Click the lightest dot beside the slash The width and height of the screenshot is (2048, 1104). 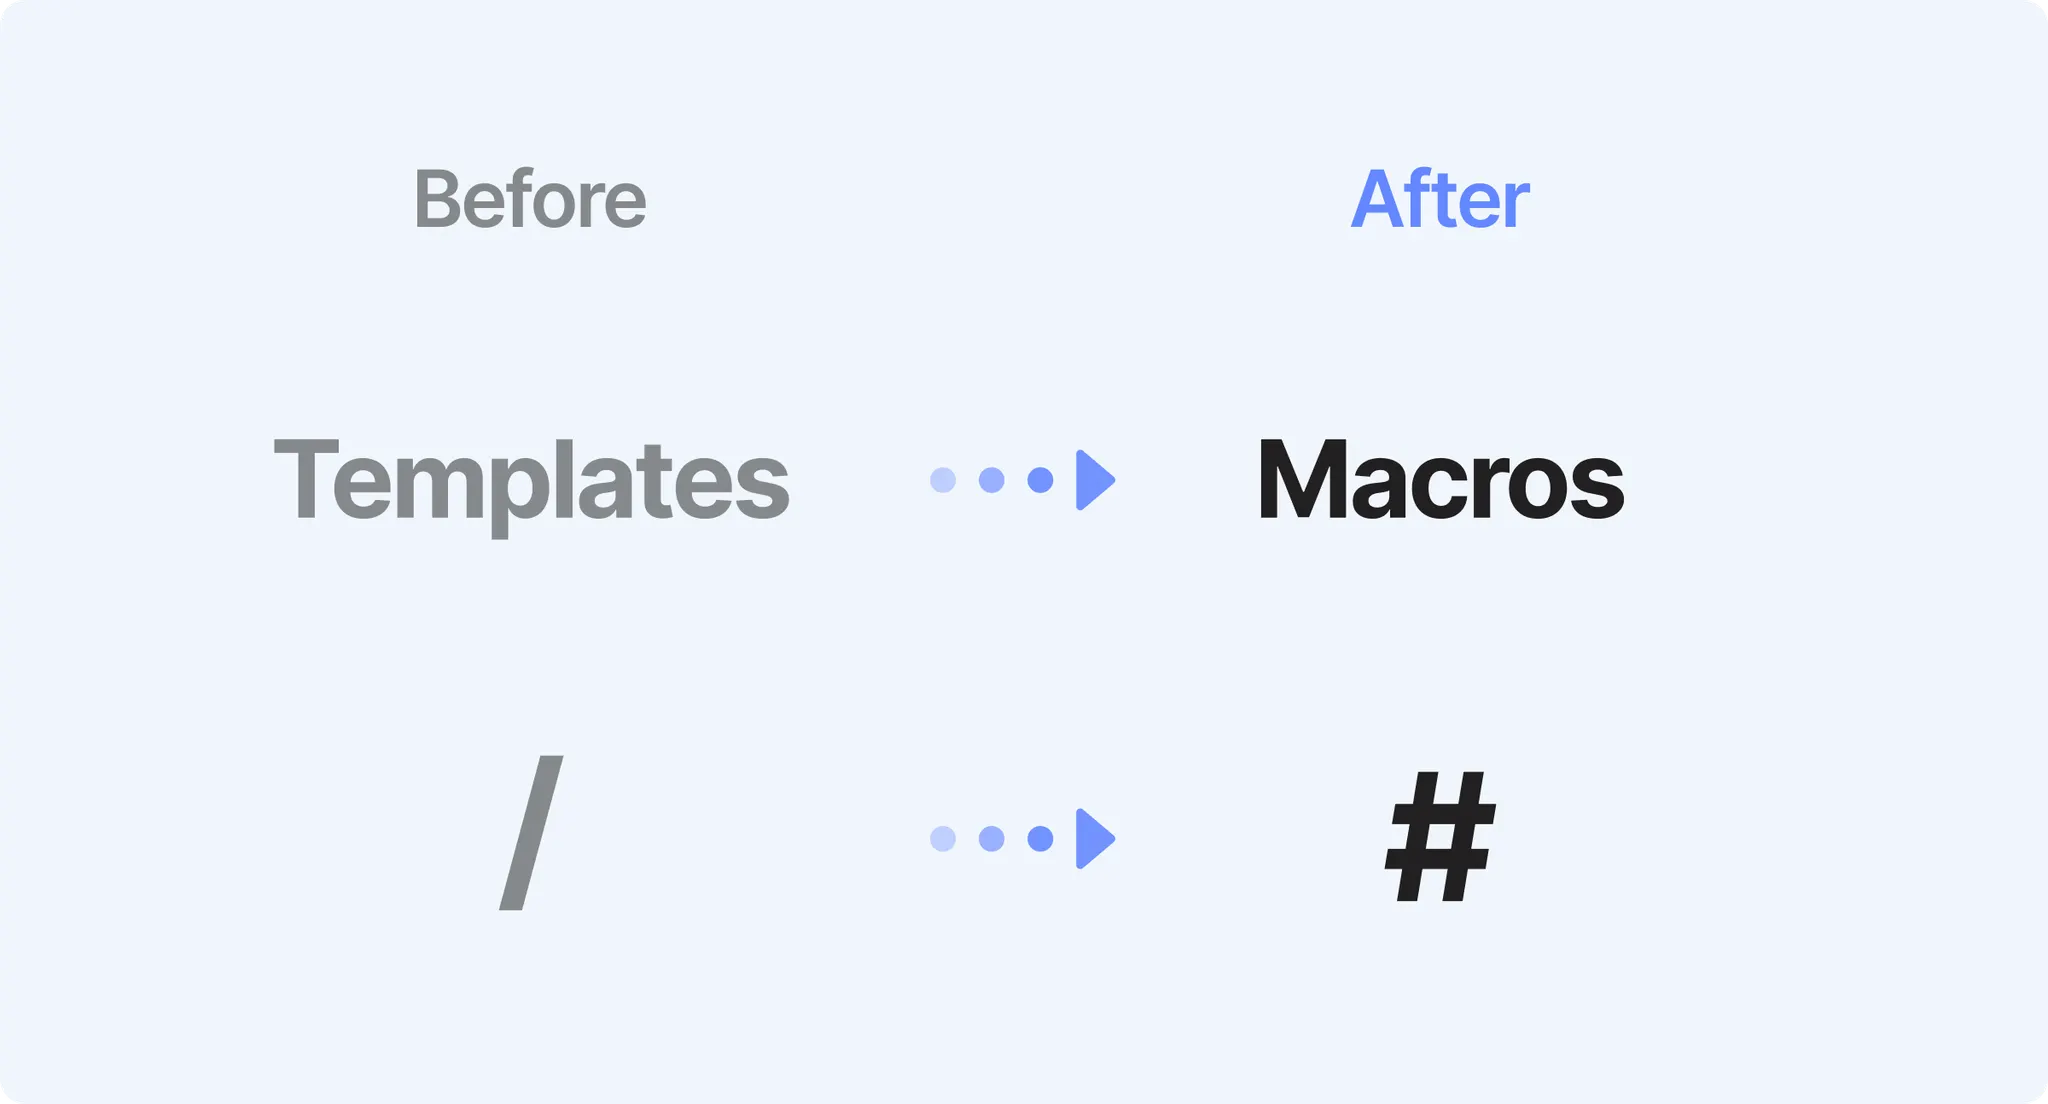[x=943, y=838]
